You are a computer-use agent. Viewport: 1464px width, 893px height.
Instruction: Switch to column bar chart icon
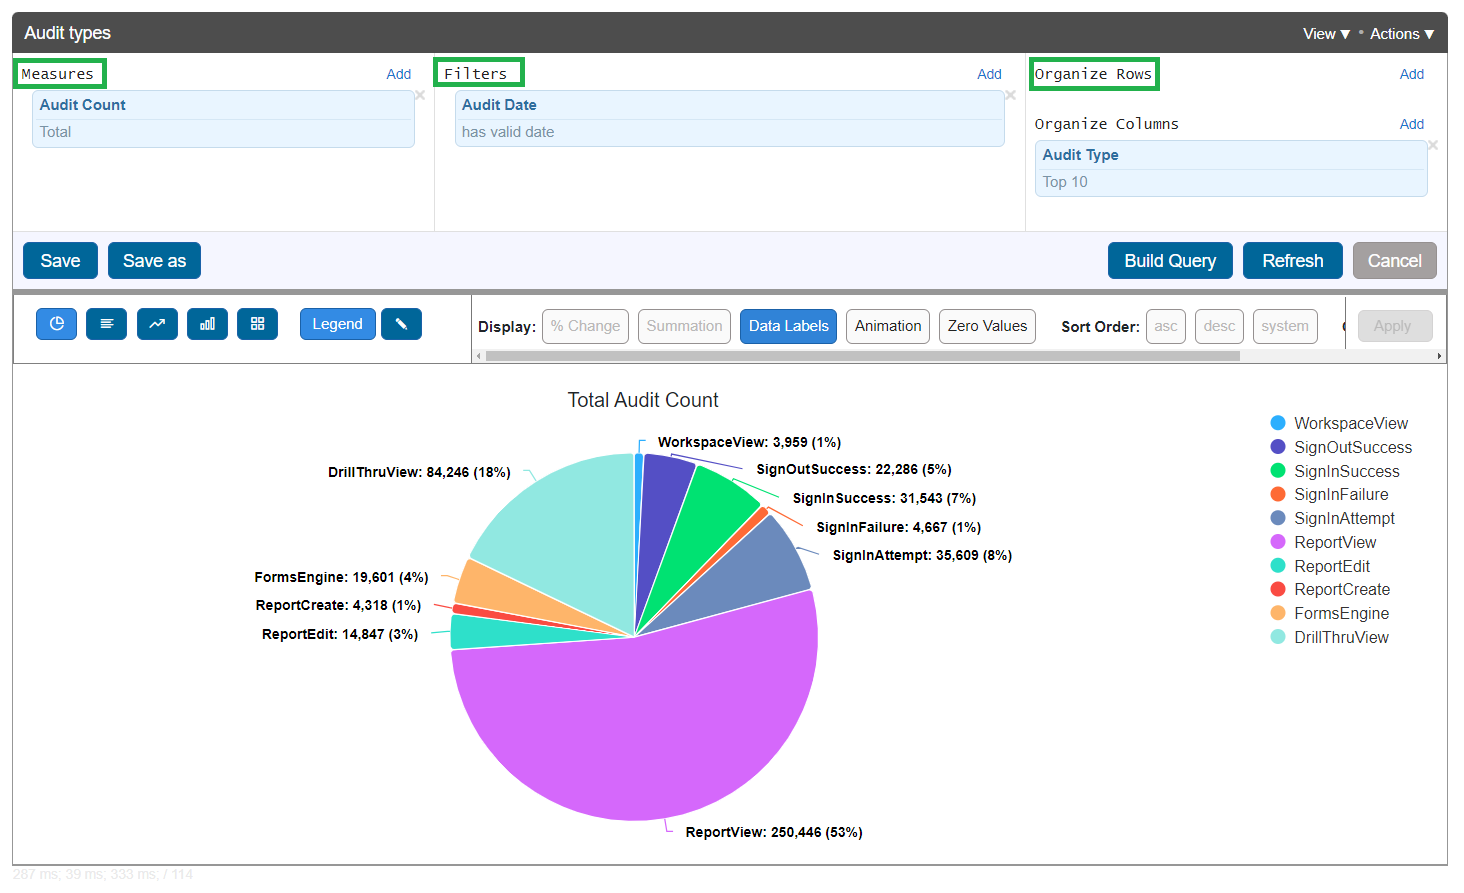click(x=207, y=324)
